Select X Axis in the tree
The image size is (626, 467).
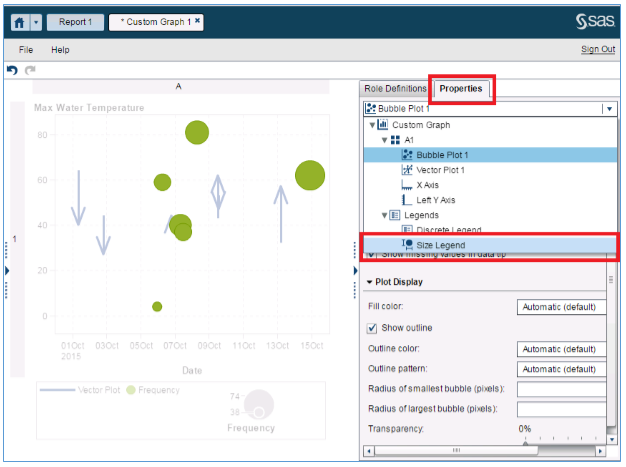click(x=427, y=185)
